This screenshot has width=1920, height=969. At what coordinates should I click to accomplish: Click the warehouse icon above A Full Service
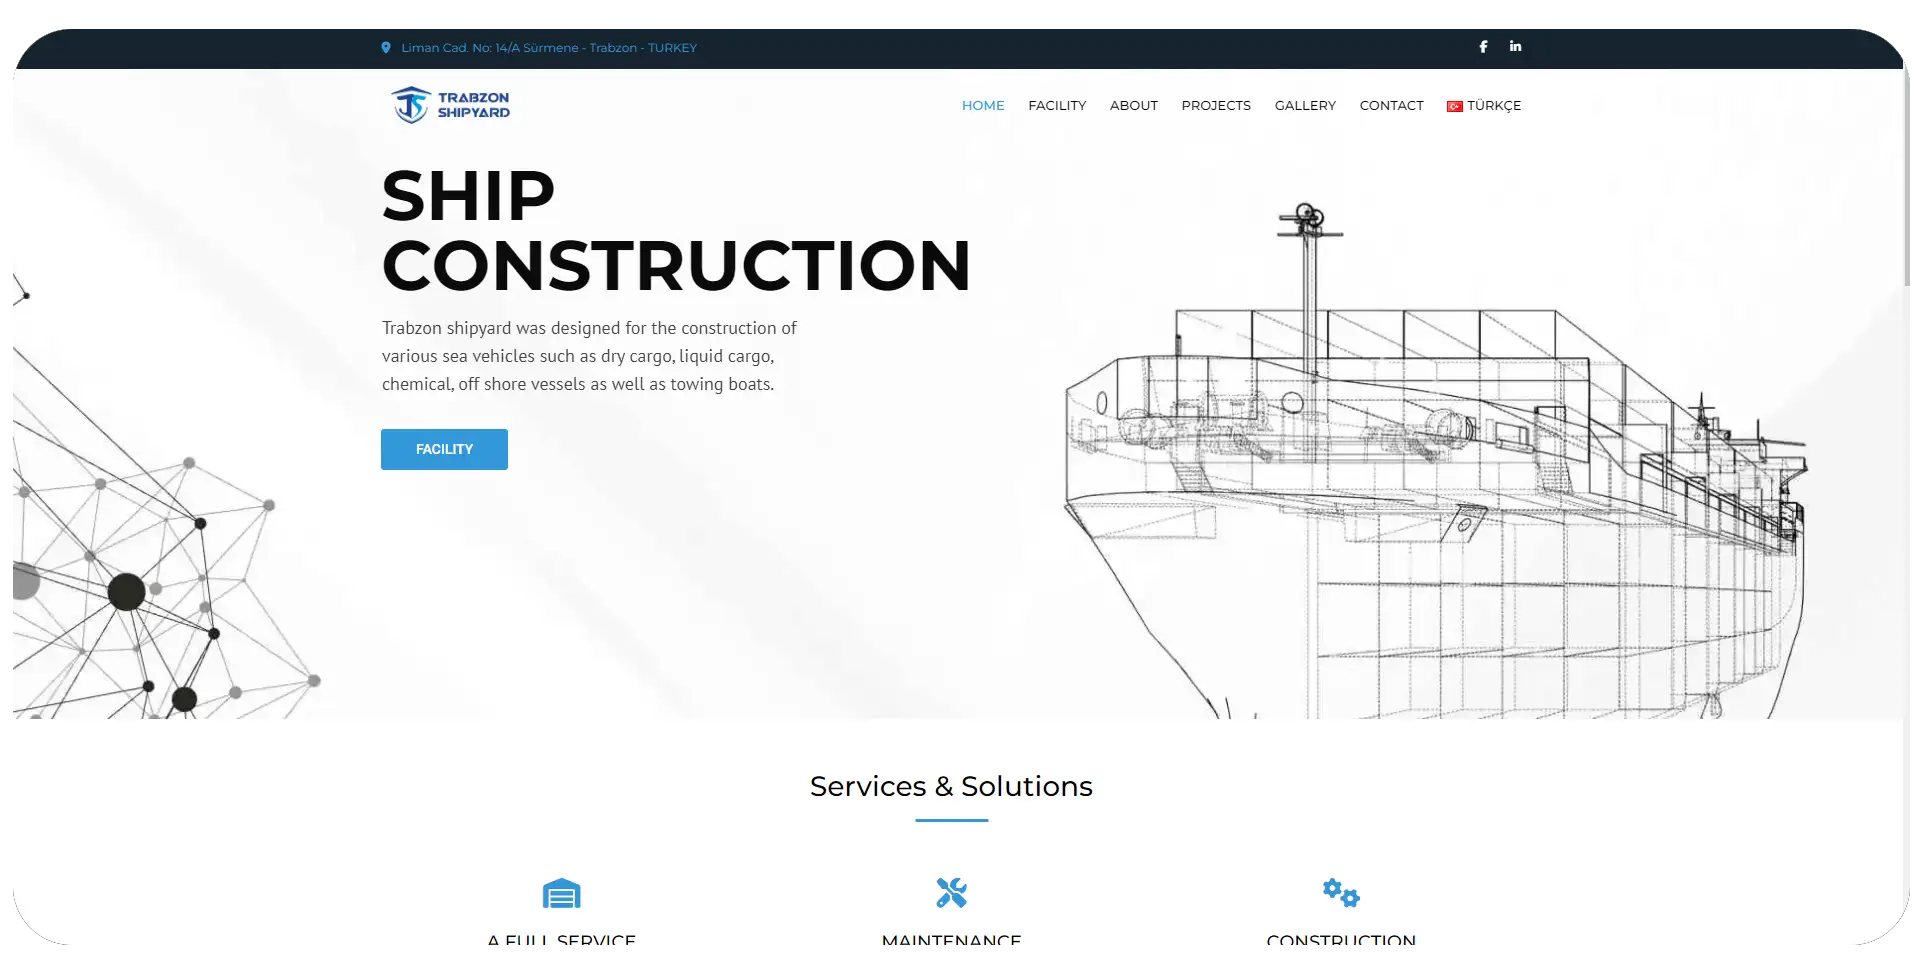tap(561, 893)
